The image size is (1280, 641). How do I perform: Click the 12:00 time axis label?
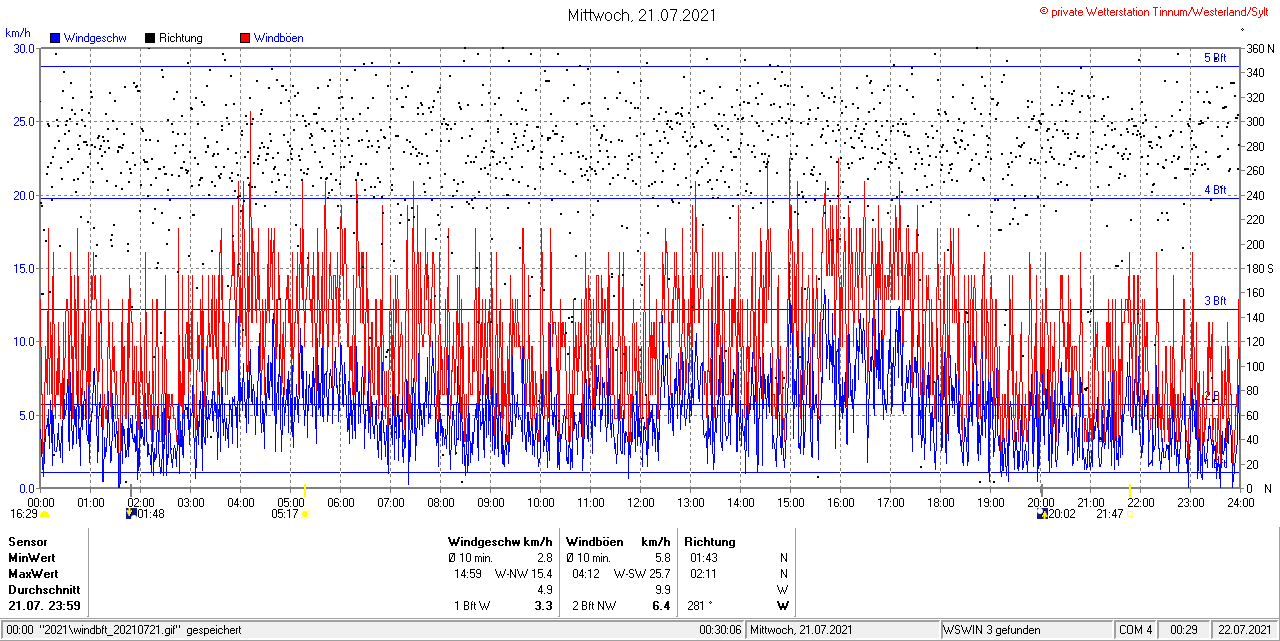coord(641,502)
